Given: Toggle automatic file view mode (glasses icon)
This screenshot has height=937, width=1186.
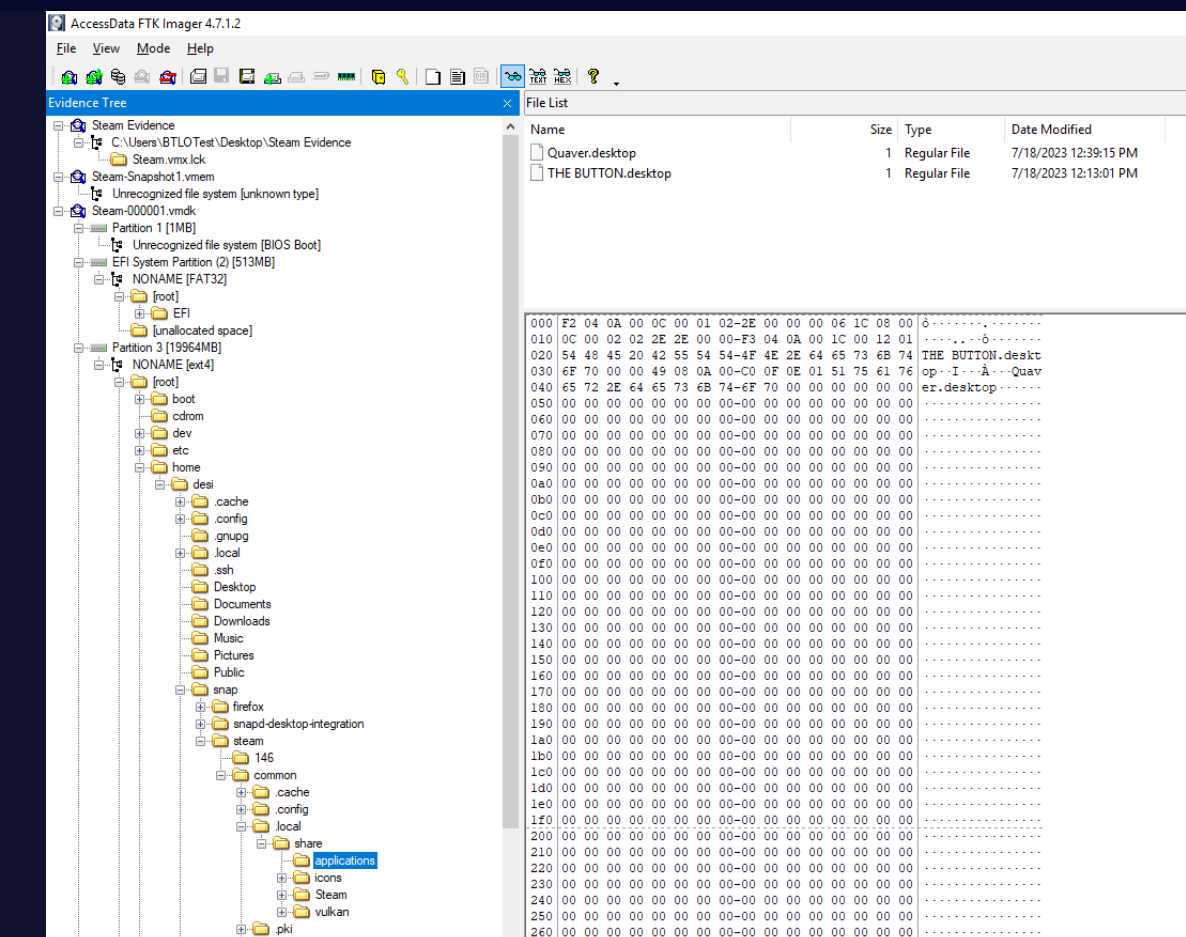Looking at the screenshot, I should (512, 77).
